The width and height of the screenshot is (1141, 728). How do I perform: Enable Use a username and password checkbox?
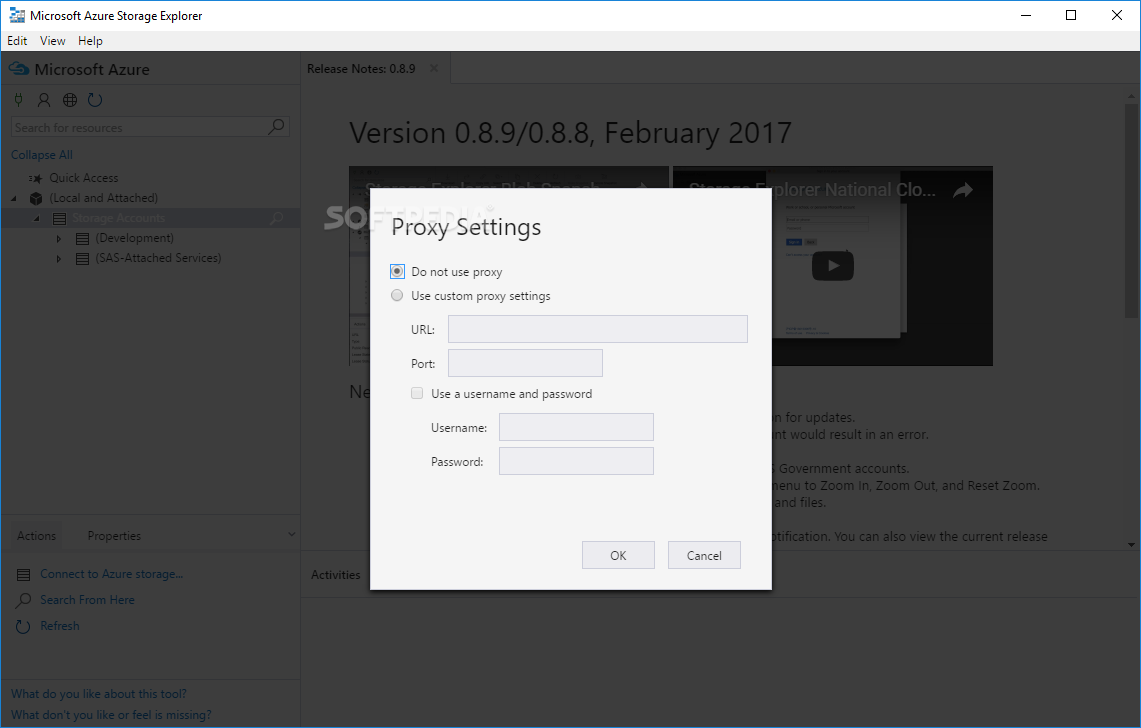[x=417, y=393]
